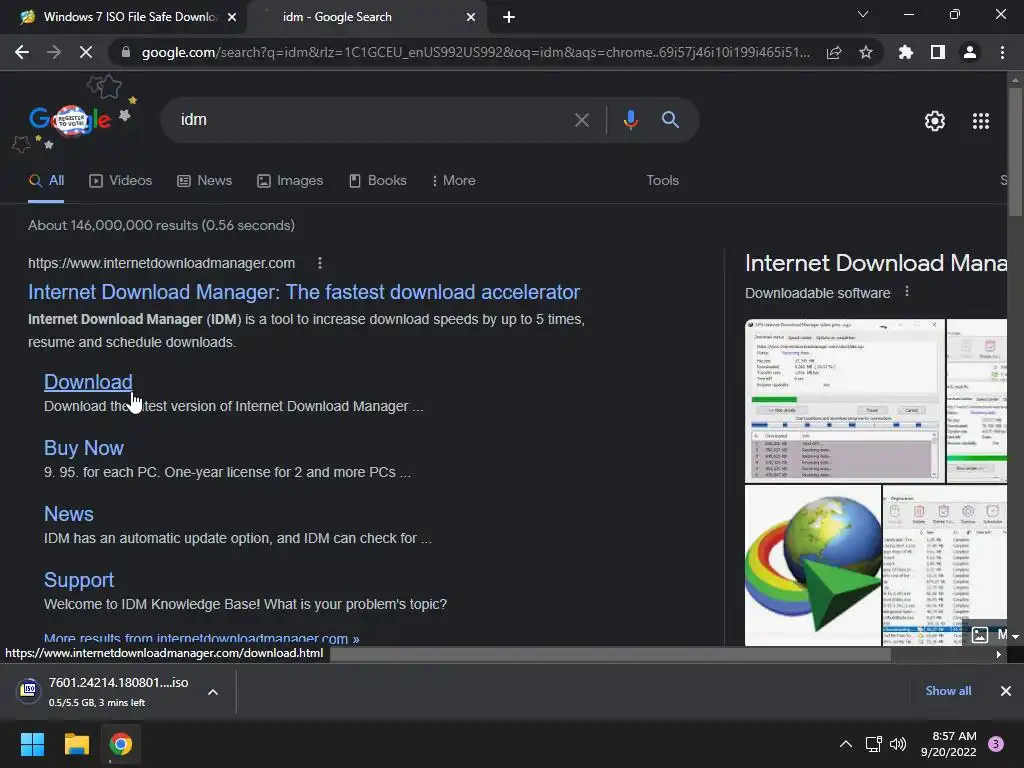Expand options for the ISO download item

point(213,692)
